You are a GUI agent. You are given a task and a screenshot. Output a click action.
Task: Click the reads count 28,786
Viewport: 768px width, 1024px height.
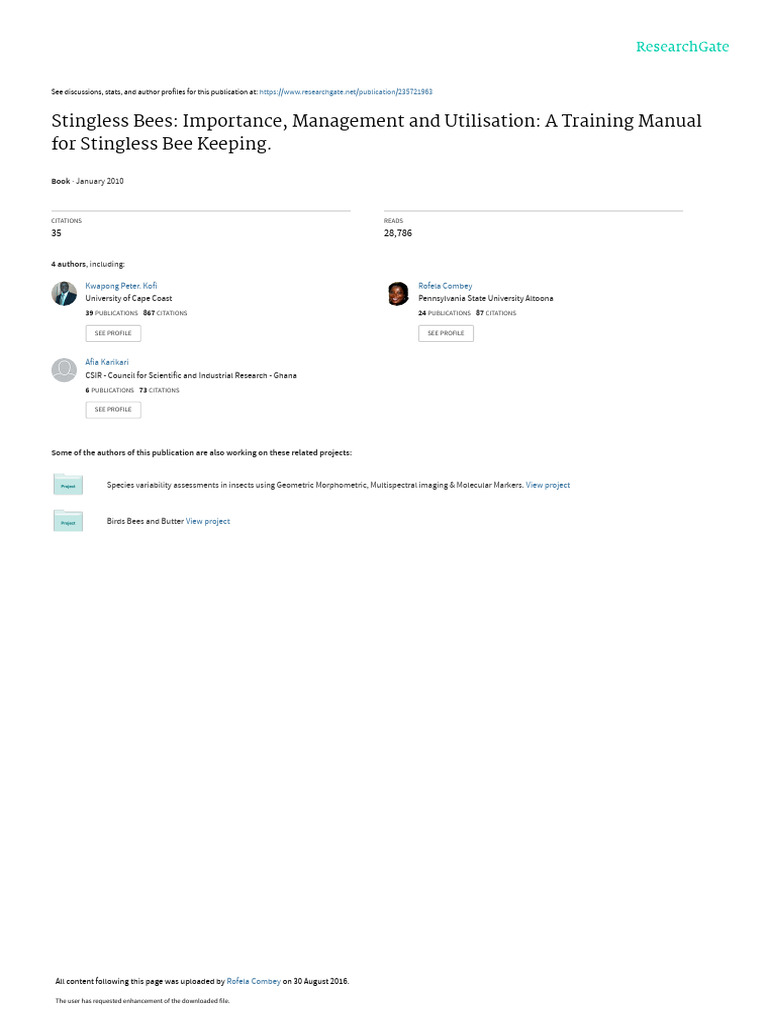tap(398, 233)
